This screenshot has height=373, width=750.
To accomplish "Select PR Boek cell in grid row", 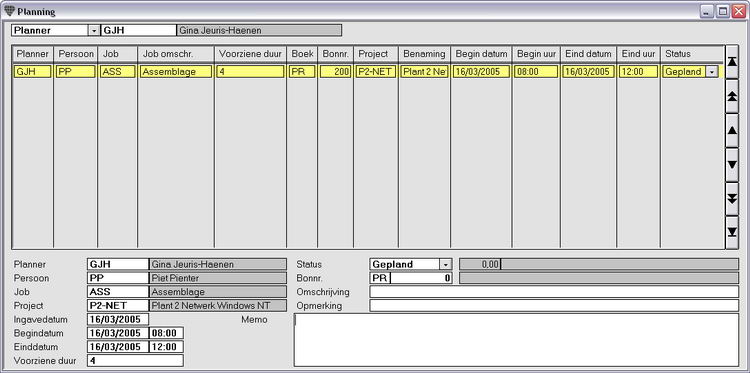I will point(302,72).
